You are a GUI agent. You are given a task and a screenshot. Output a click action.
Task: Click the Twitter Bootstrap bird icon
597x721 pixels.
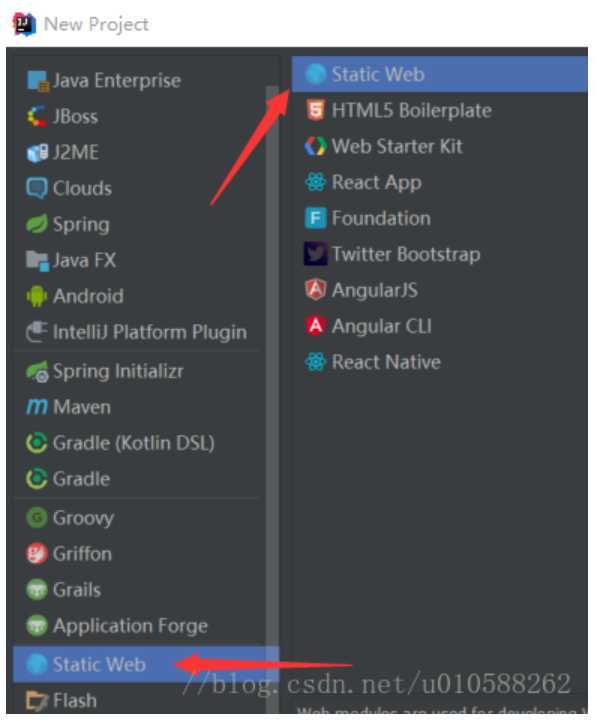coord(316,254)
